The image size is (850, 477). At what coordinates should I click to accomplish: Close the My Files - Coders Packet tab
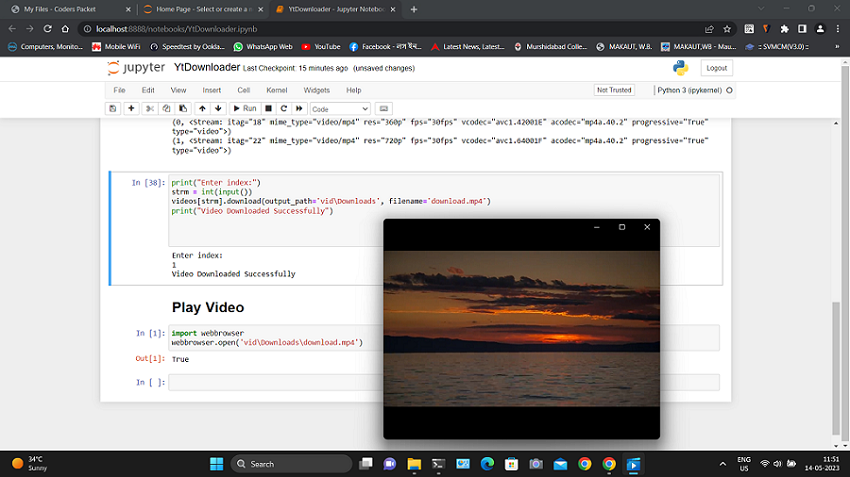(128, 9)
